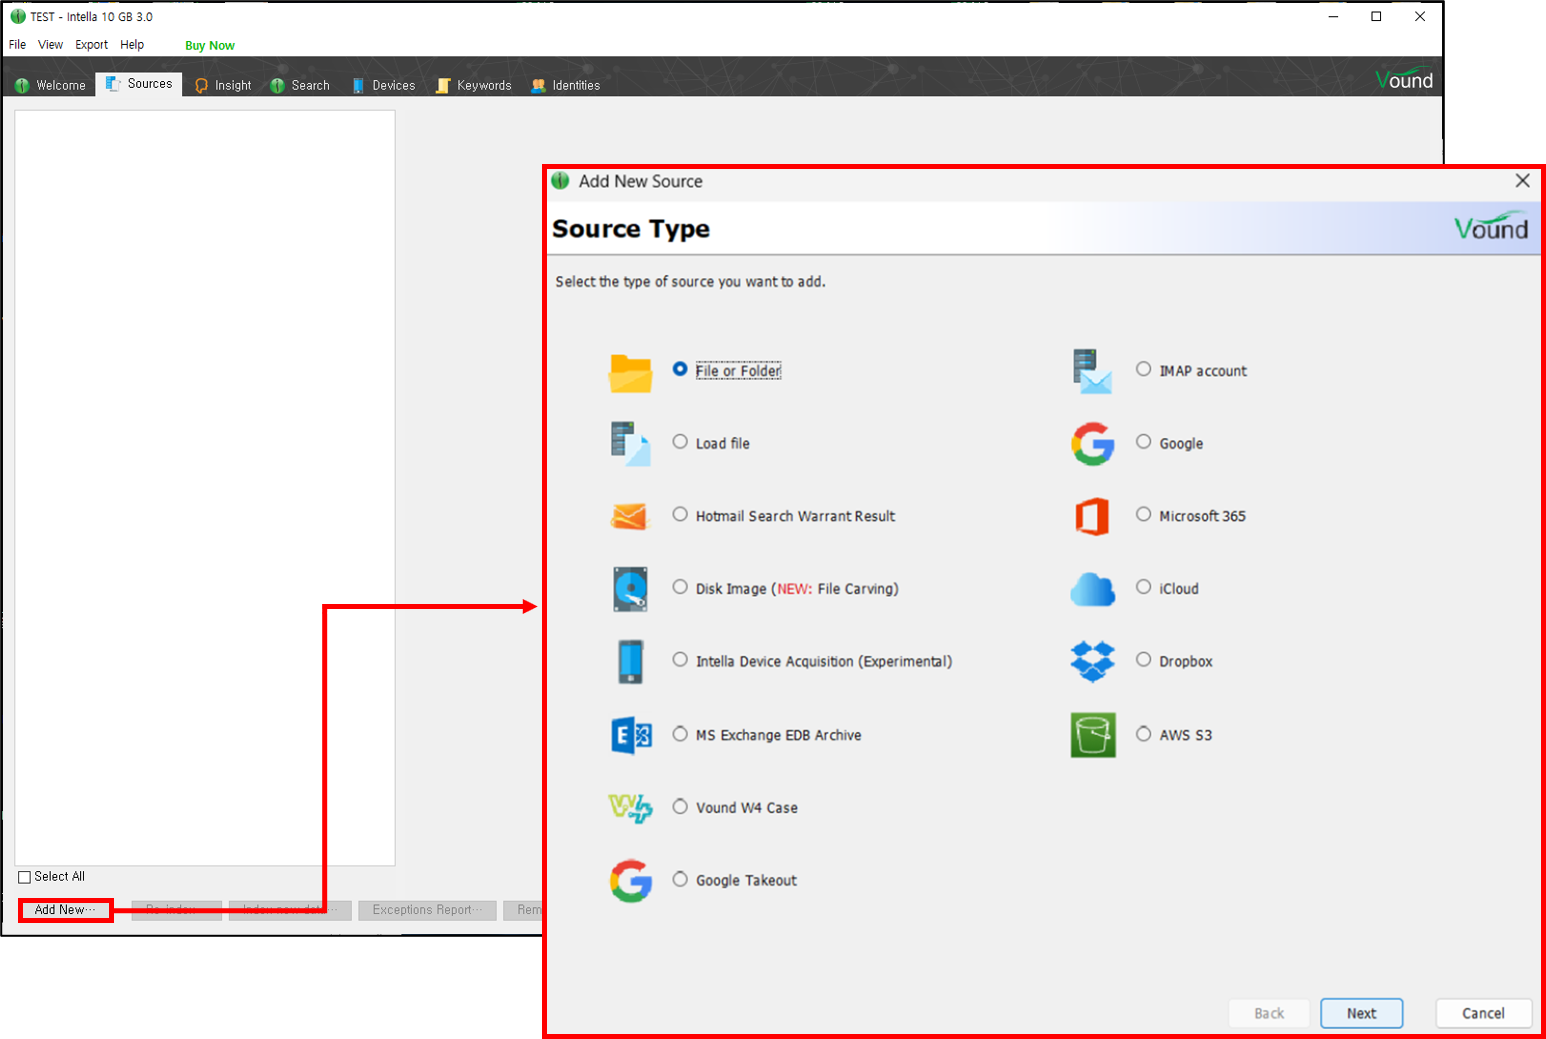Click the Google logo icon beside Google option
Screen dimensions: 1546x1039
point(1093,444)
